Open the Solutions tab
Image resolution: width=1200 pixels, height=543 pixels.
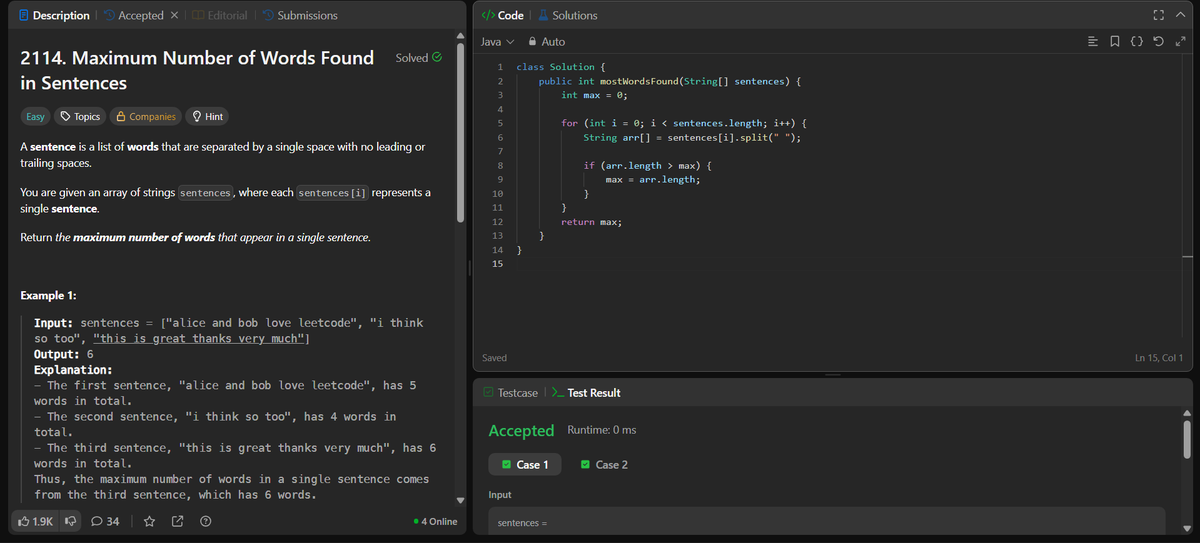click(x=567, y=15)
